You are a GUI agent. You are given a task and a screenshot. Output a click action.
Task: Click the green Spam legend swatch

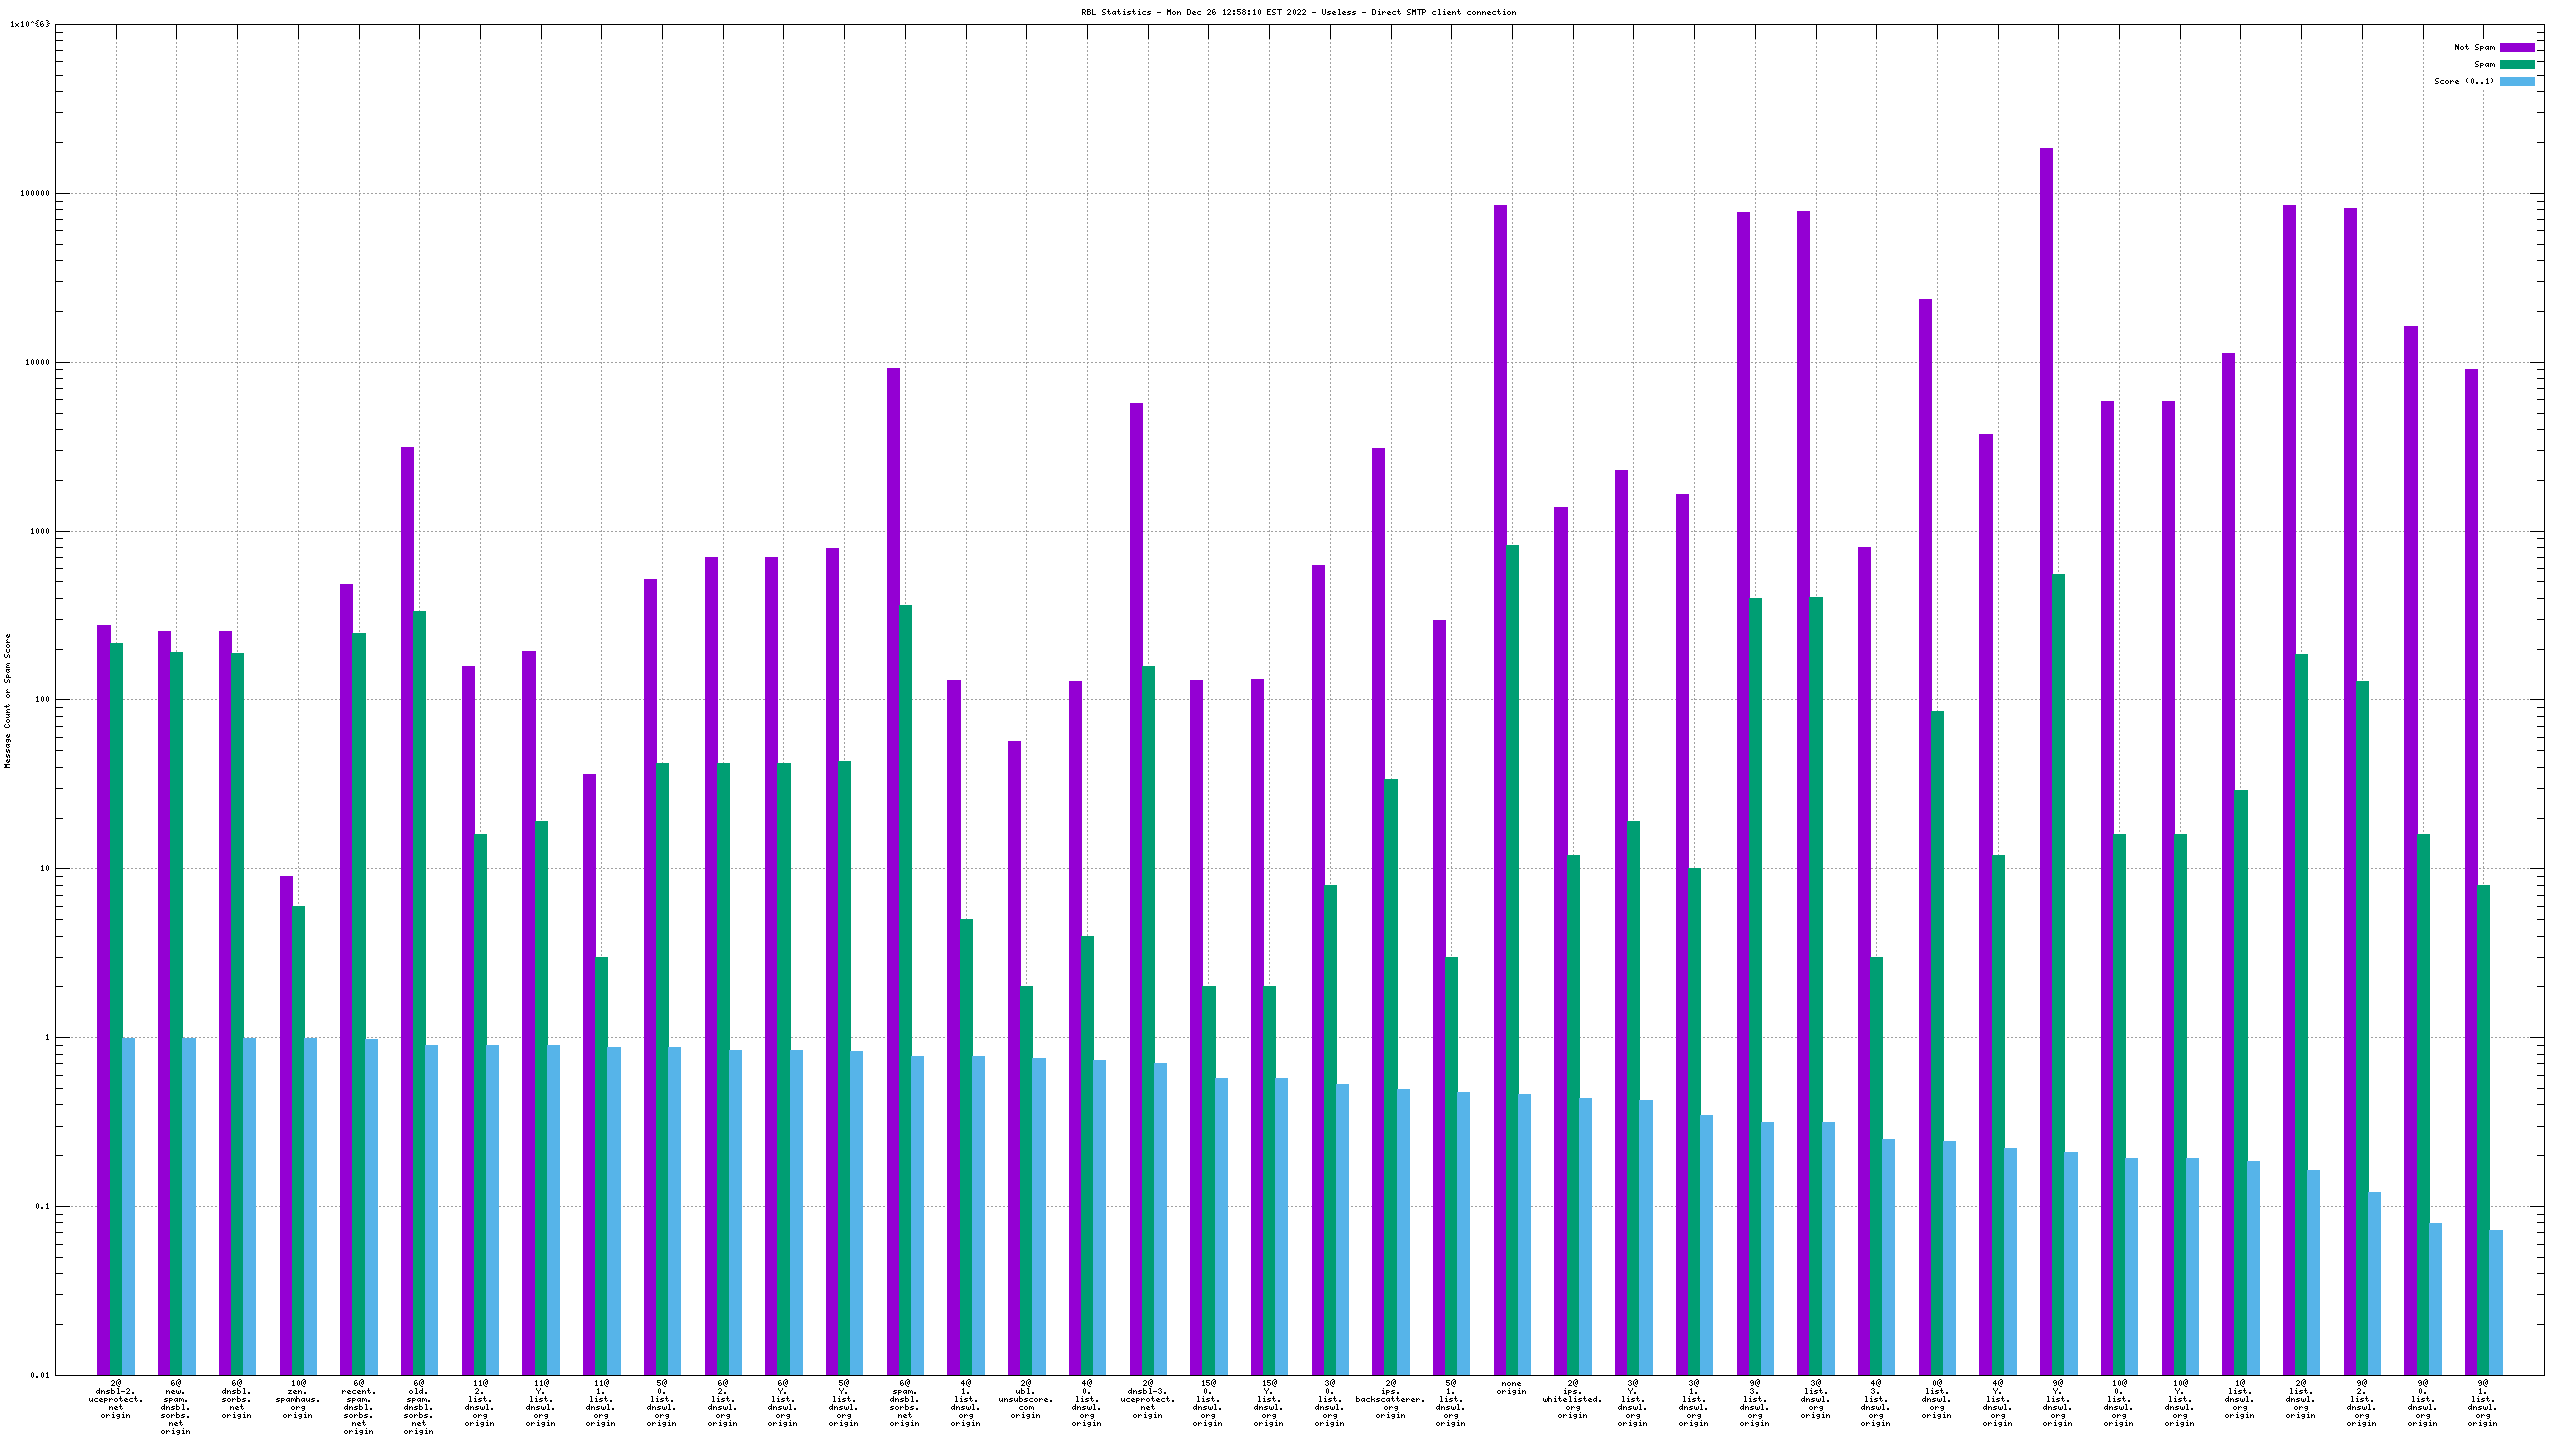click(2517, 64)
